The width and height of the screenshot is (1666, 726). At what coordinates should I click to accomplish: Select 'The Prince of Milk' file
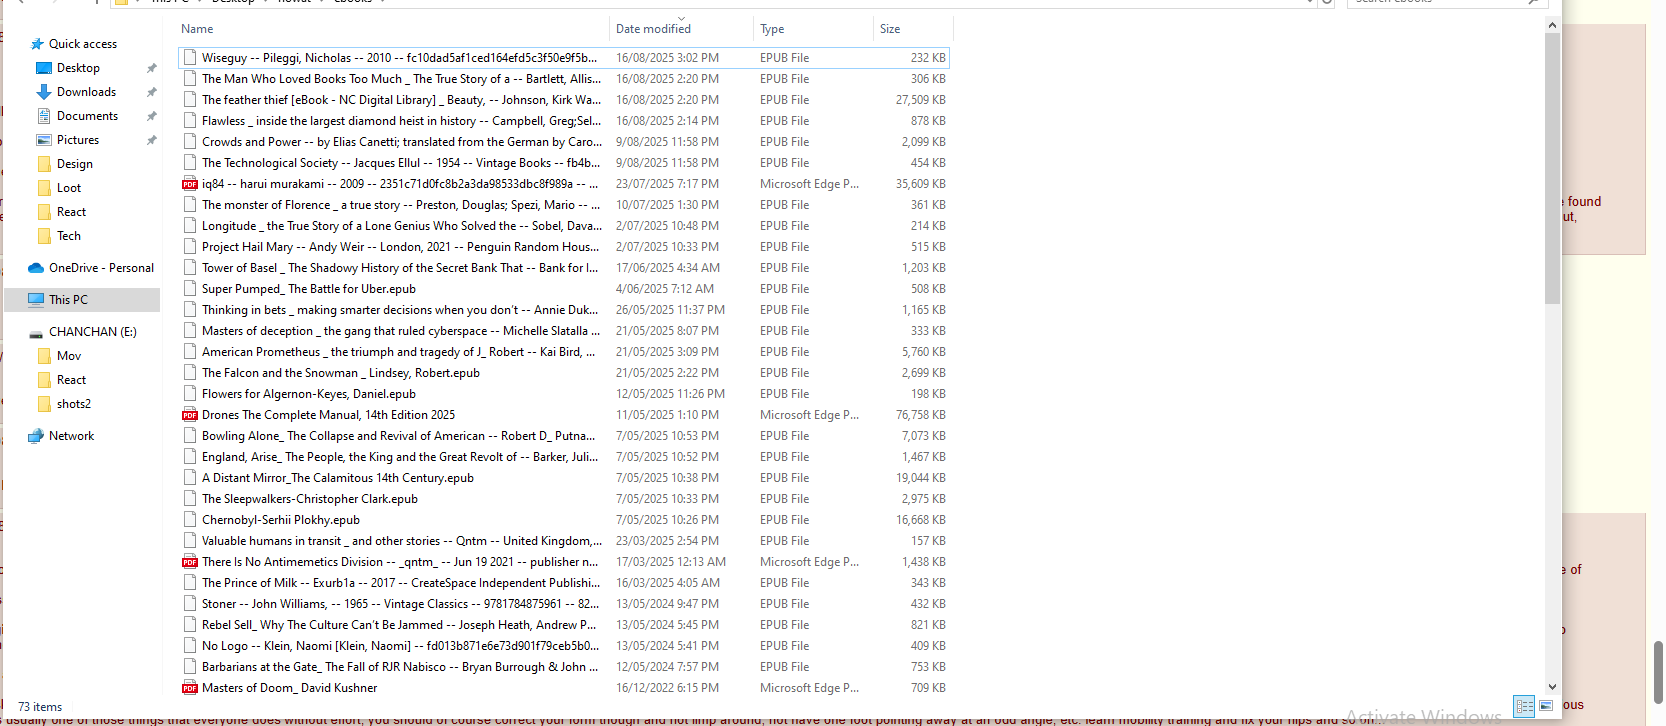pyautogui.click(x=401, y=583)
